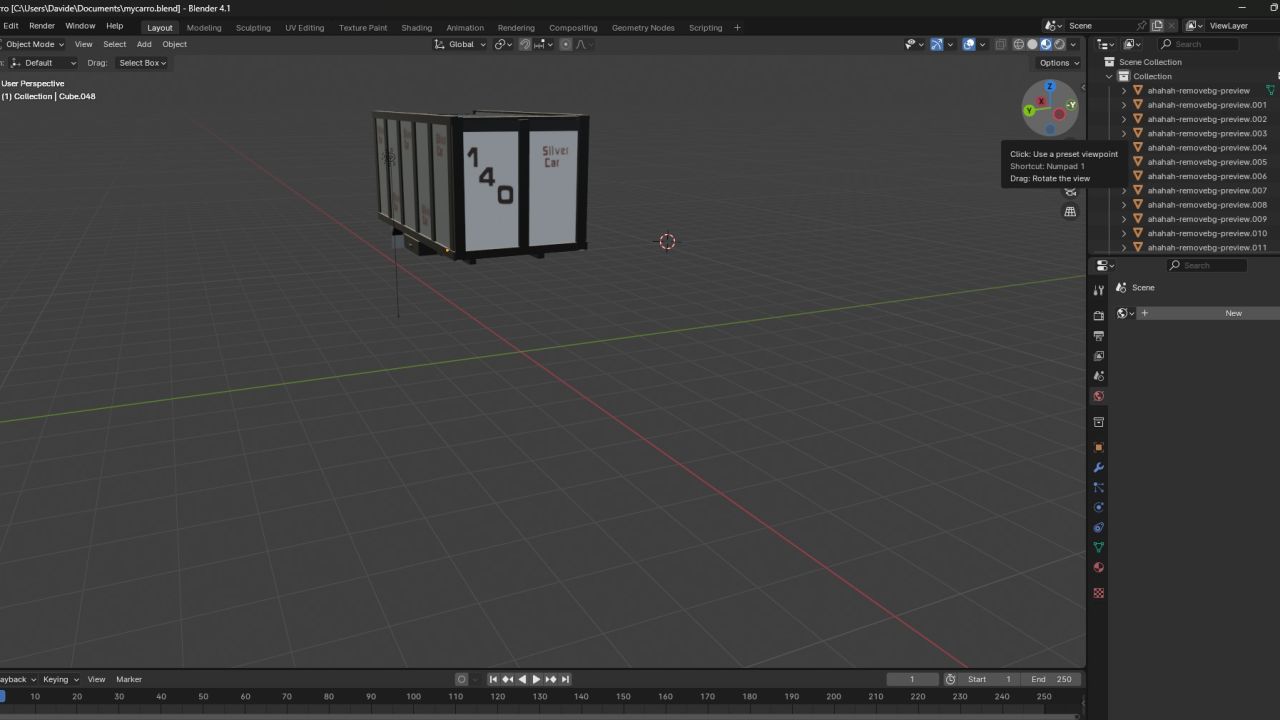This screenshot has width=1280, height=720.
Task: Open the Particles properties tab icon
Action: tap(1098, 487)
